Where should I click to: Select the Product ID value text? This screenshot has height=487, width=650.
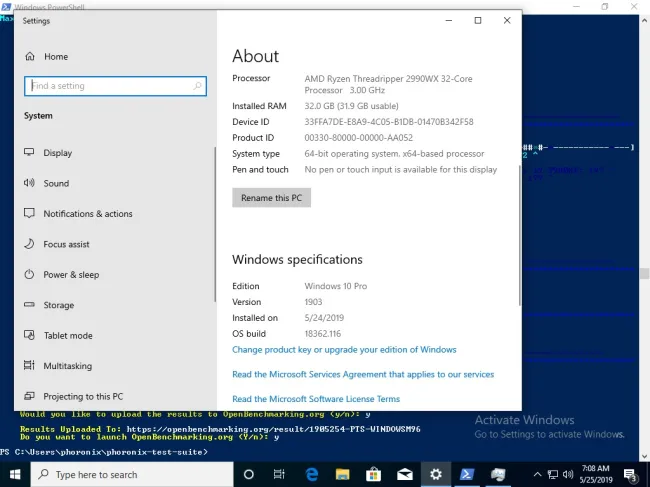[x=359, y=138]
